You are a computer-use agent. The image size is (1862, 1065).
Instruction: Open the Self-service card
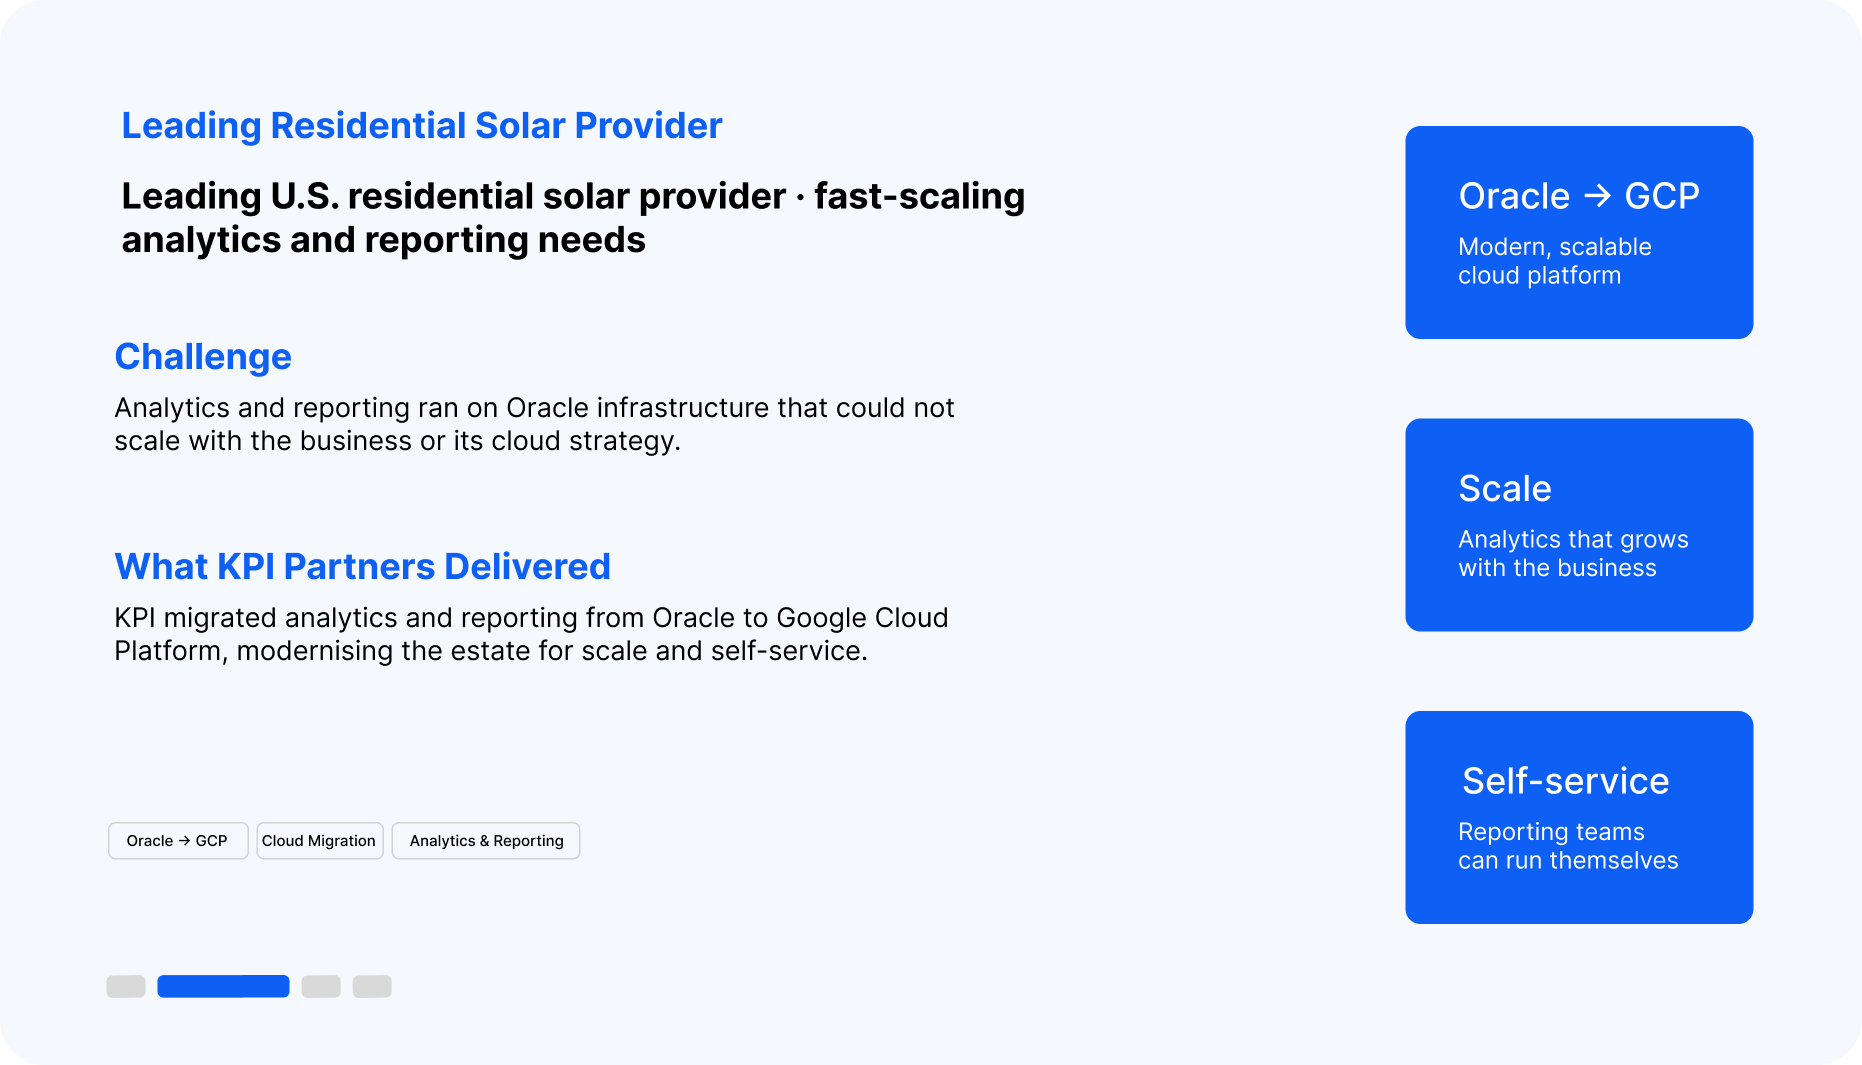pyautogui.click(x=1579, y=817)
